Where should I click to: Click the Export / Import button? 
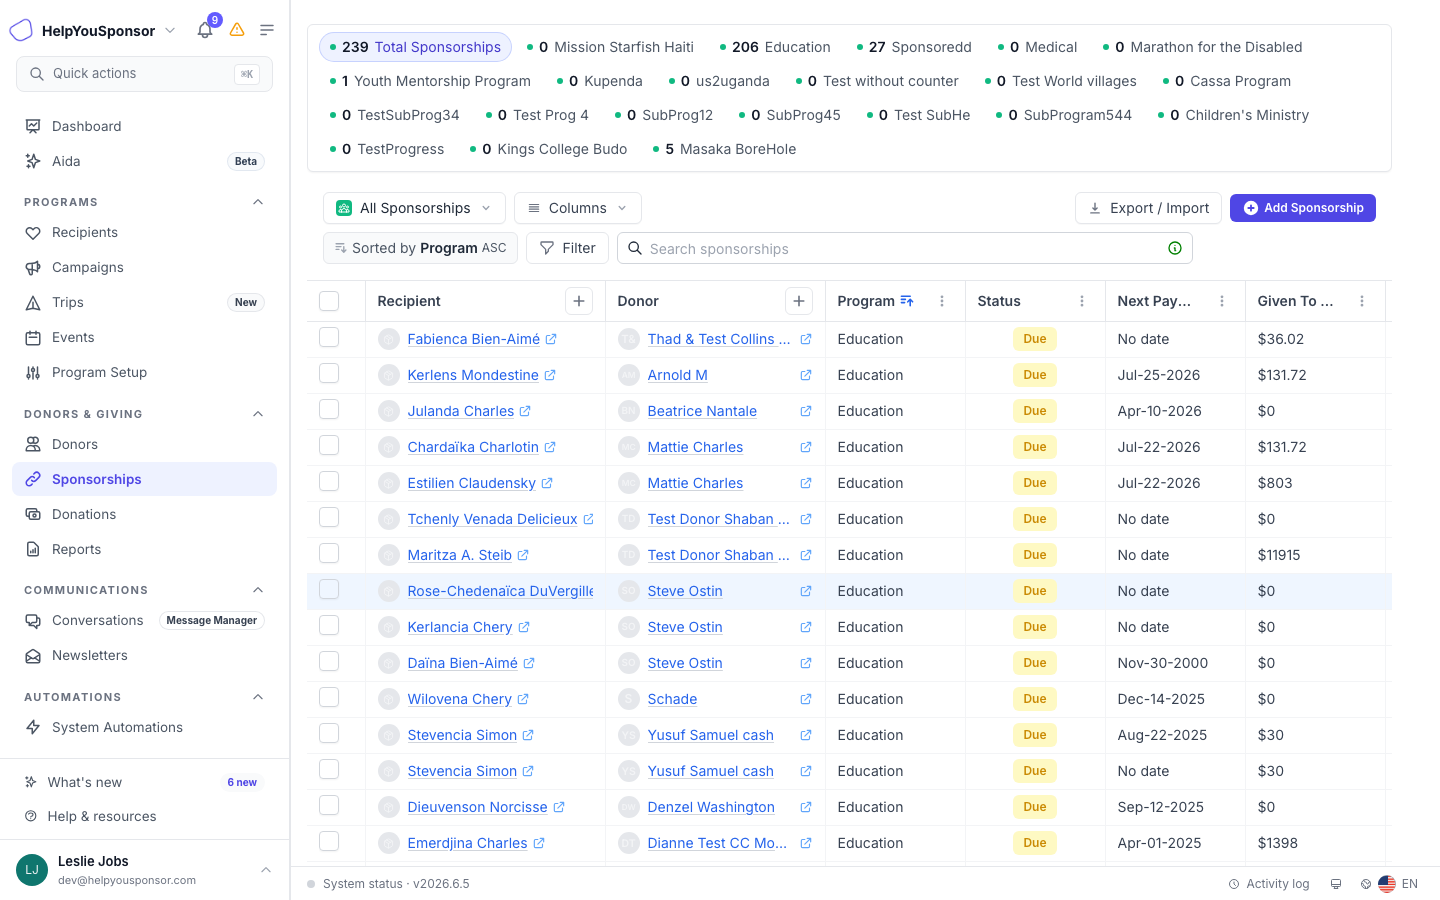coord(1148,208)
